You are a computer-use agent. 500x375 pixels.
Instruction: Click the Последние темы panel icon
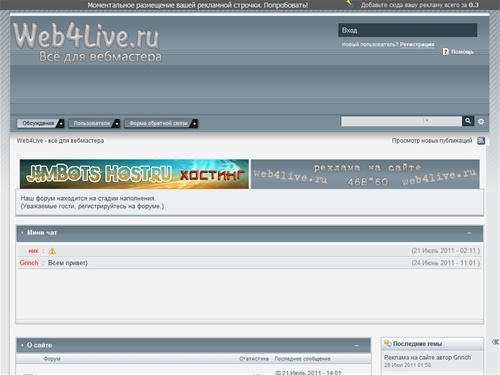(x=387, y=343)
